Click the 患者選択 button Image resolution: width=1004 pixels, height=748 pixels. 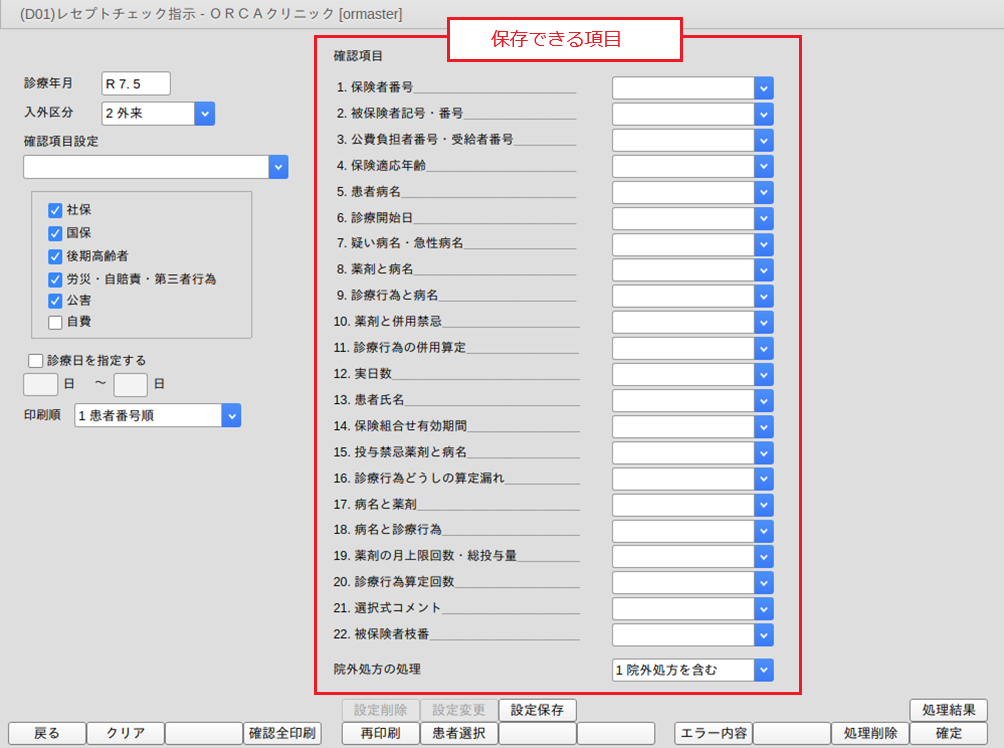[x=459, y=734]
